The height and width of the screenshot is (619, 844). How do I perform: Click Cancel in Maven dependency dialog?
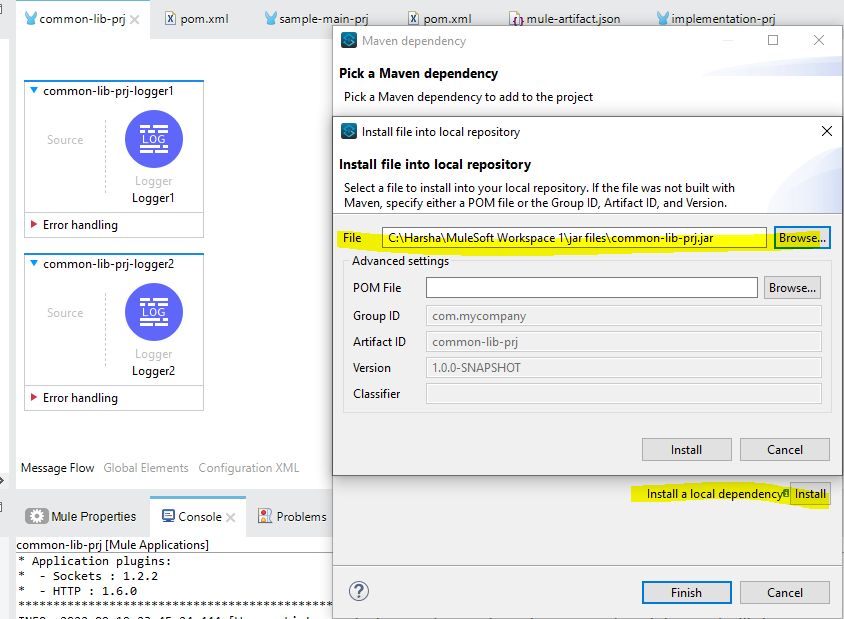tap(785, 593)
